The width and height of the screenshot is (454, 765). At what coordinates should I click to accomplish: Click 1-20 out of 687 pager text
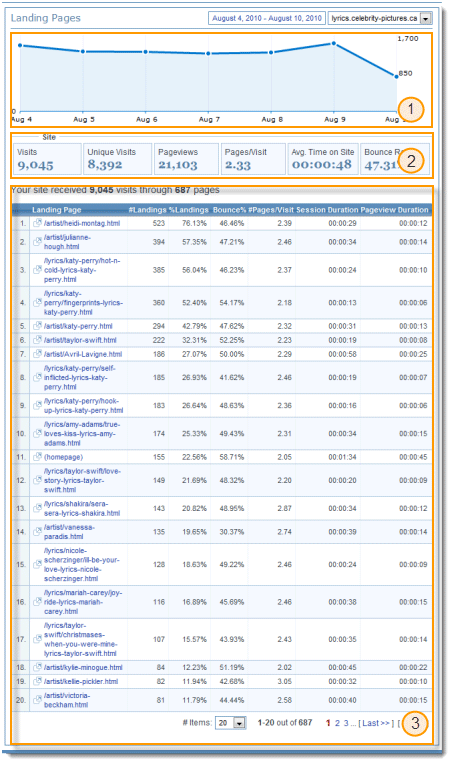coord(285,723)
